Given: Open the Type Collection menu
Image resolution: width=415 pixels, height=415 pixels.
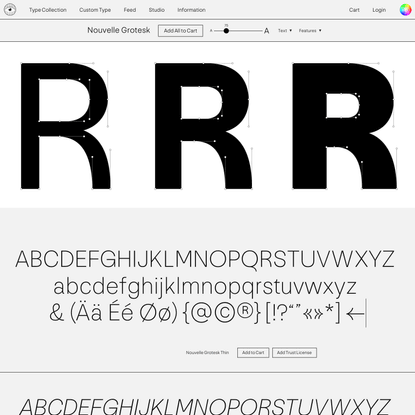Looking at the screenshot, I should coord(48,10).
